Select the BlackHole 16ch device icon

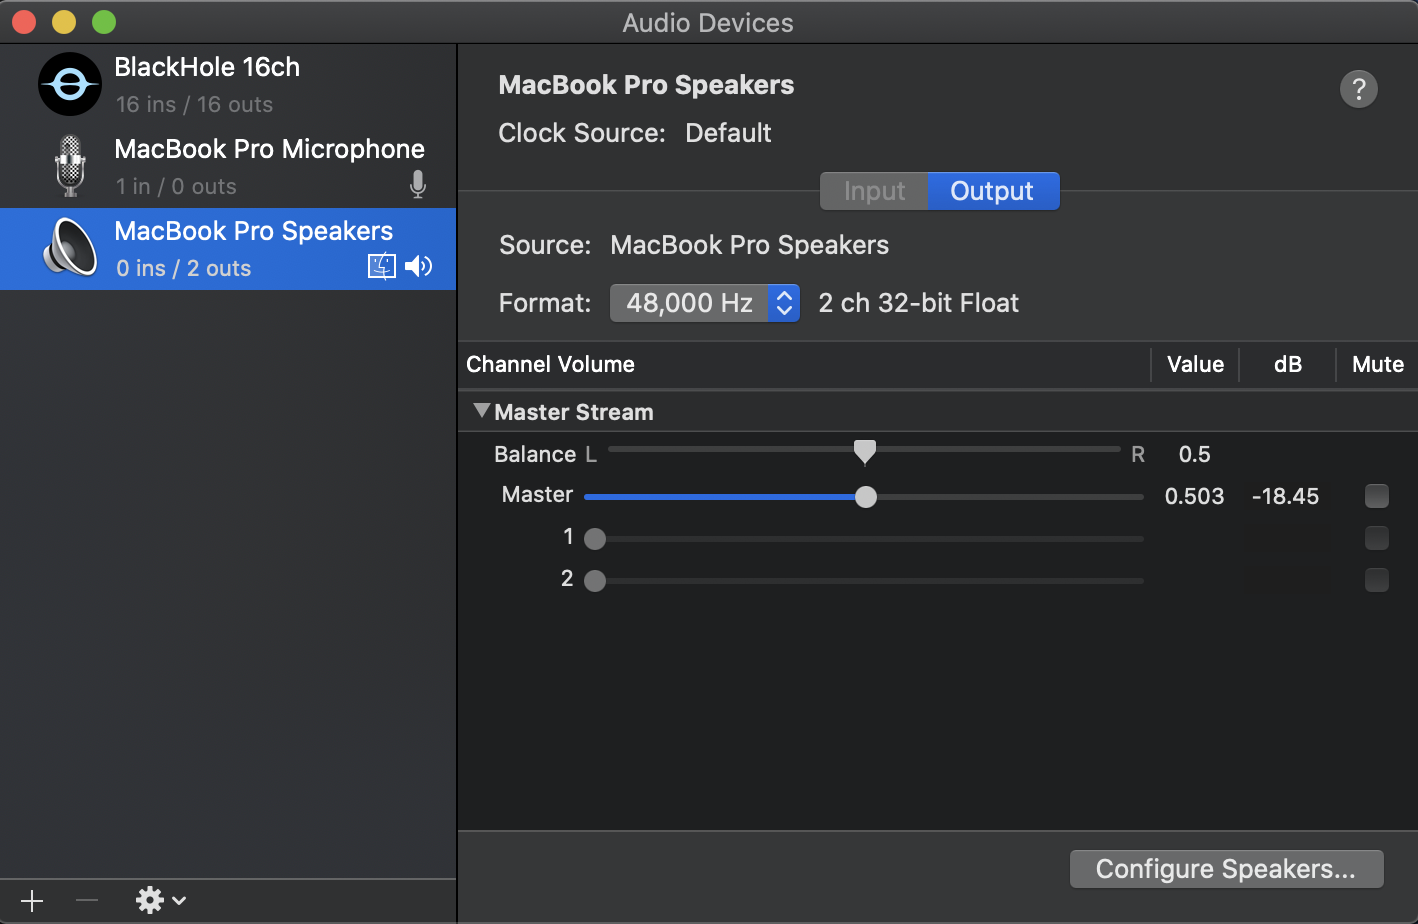point(70,85)
